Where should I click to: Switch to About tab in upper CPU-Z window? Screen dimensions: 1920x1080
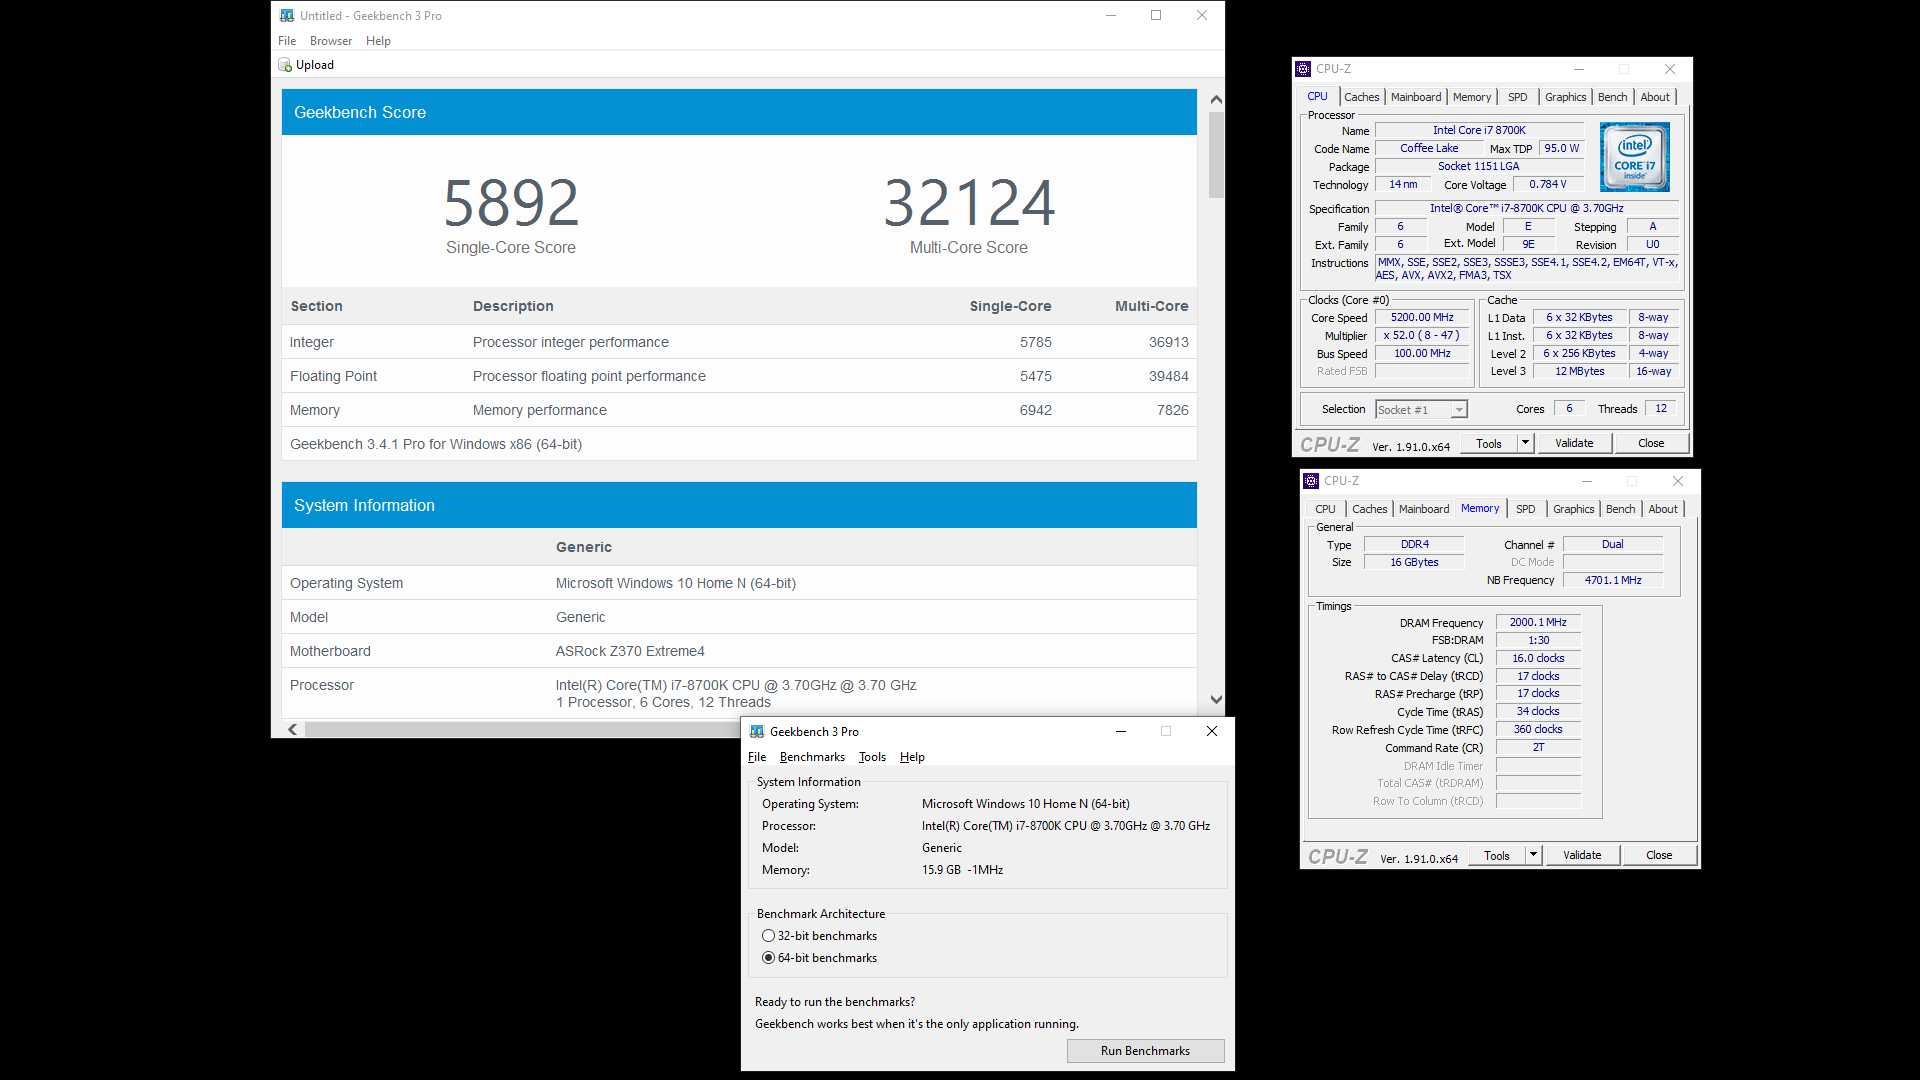tap(1655, 97)
